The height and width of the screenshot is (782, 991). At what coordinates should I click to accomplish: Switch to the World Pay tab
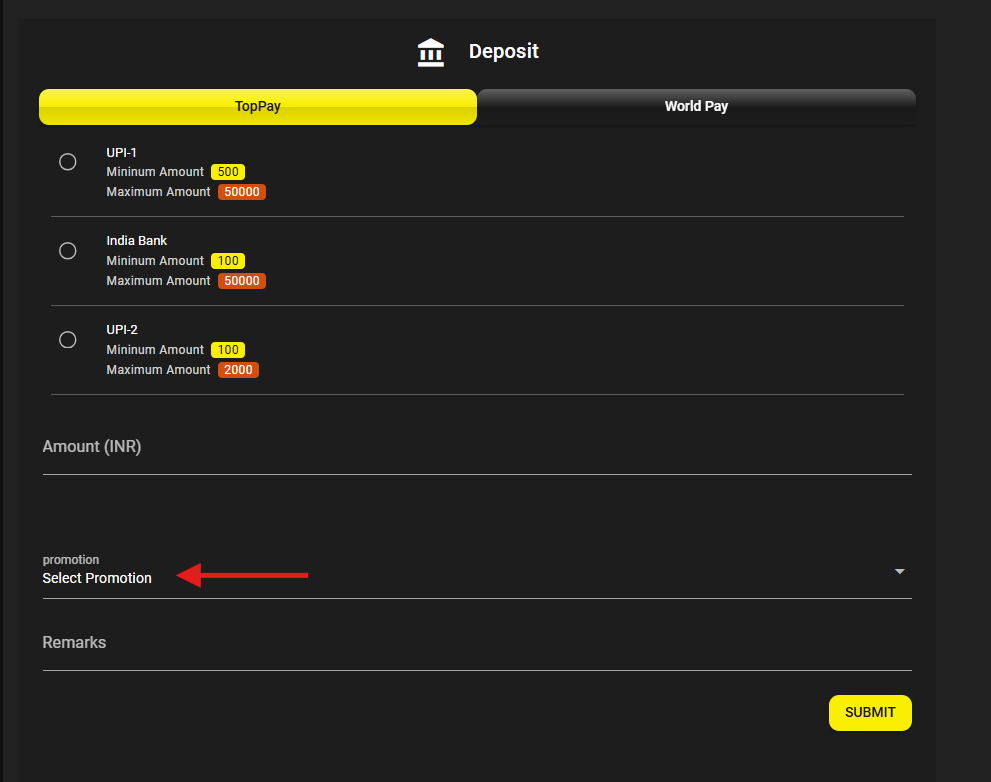coord(696,107)
